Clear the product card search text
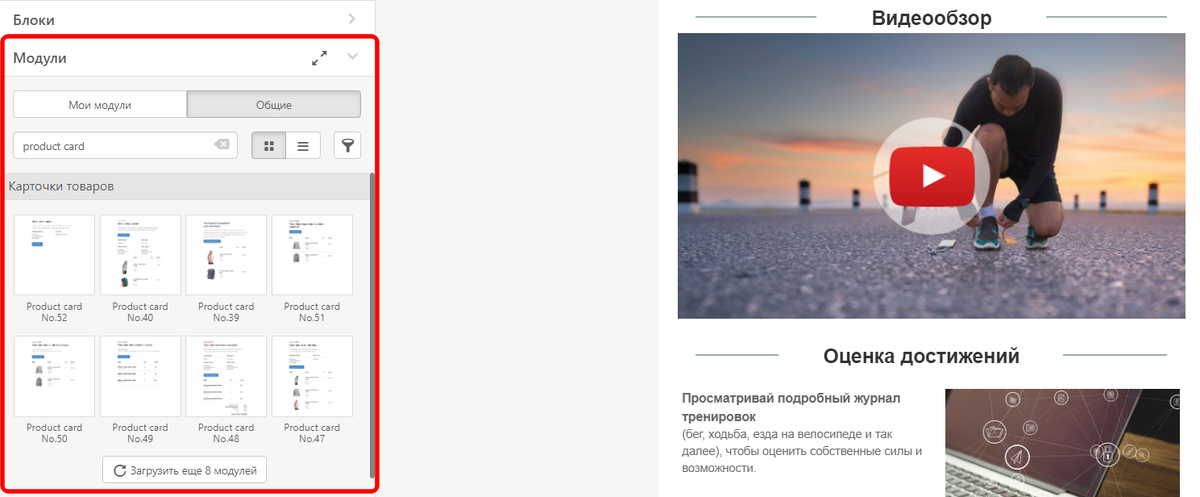 [221, 145]
